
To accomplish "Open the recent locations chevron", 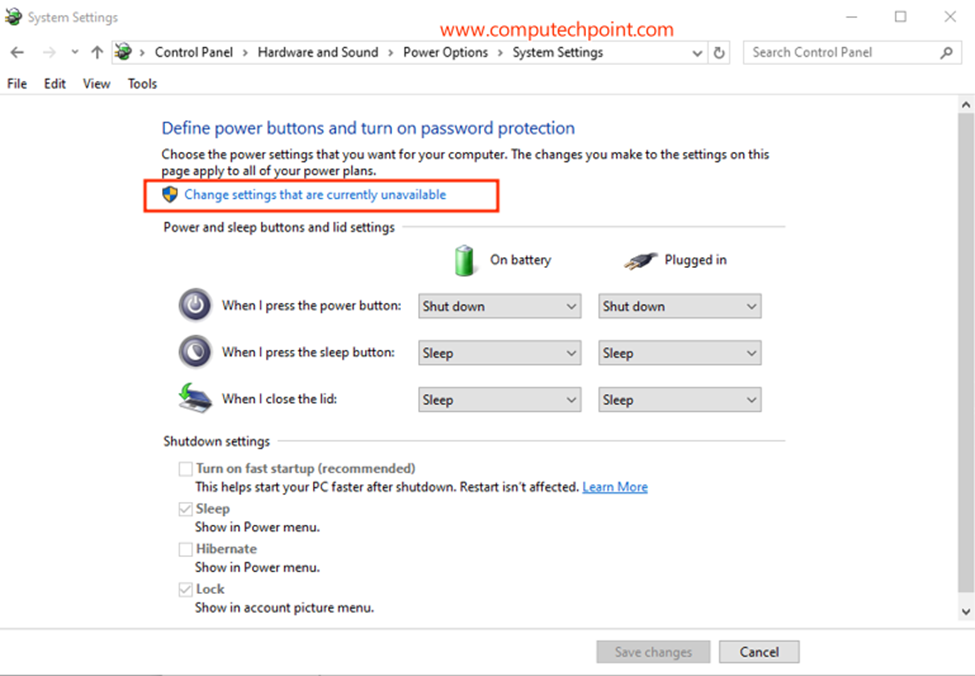I will 75,53.
